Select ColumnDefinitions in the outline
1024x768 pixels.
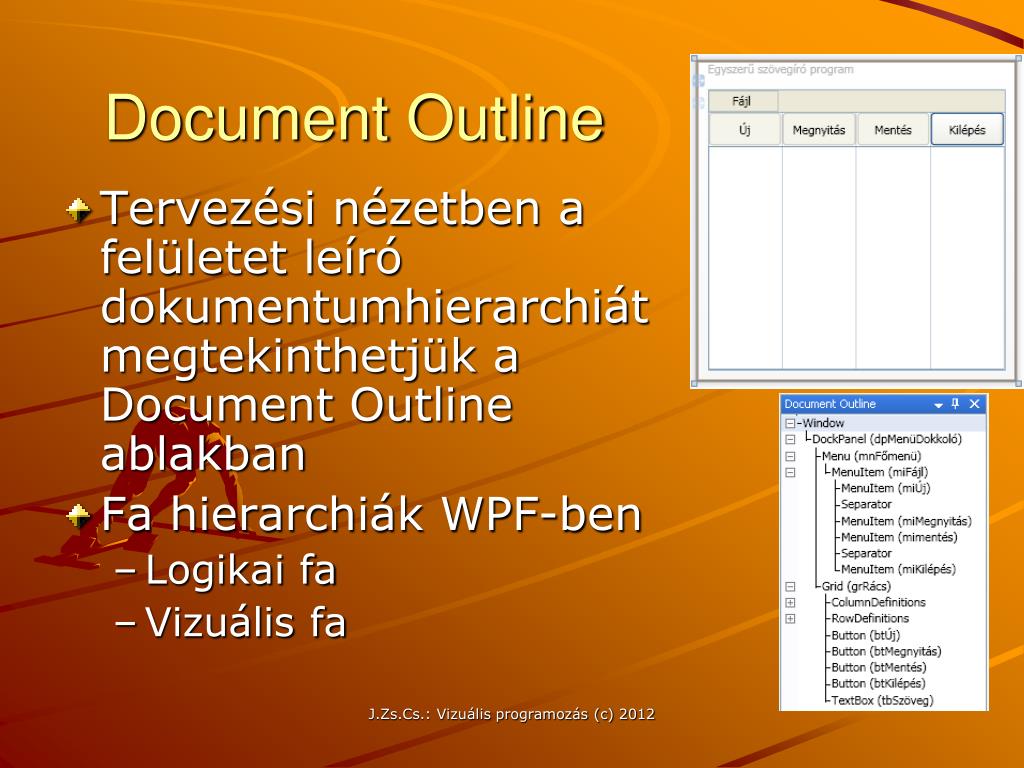(878, 602)
